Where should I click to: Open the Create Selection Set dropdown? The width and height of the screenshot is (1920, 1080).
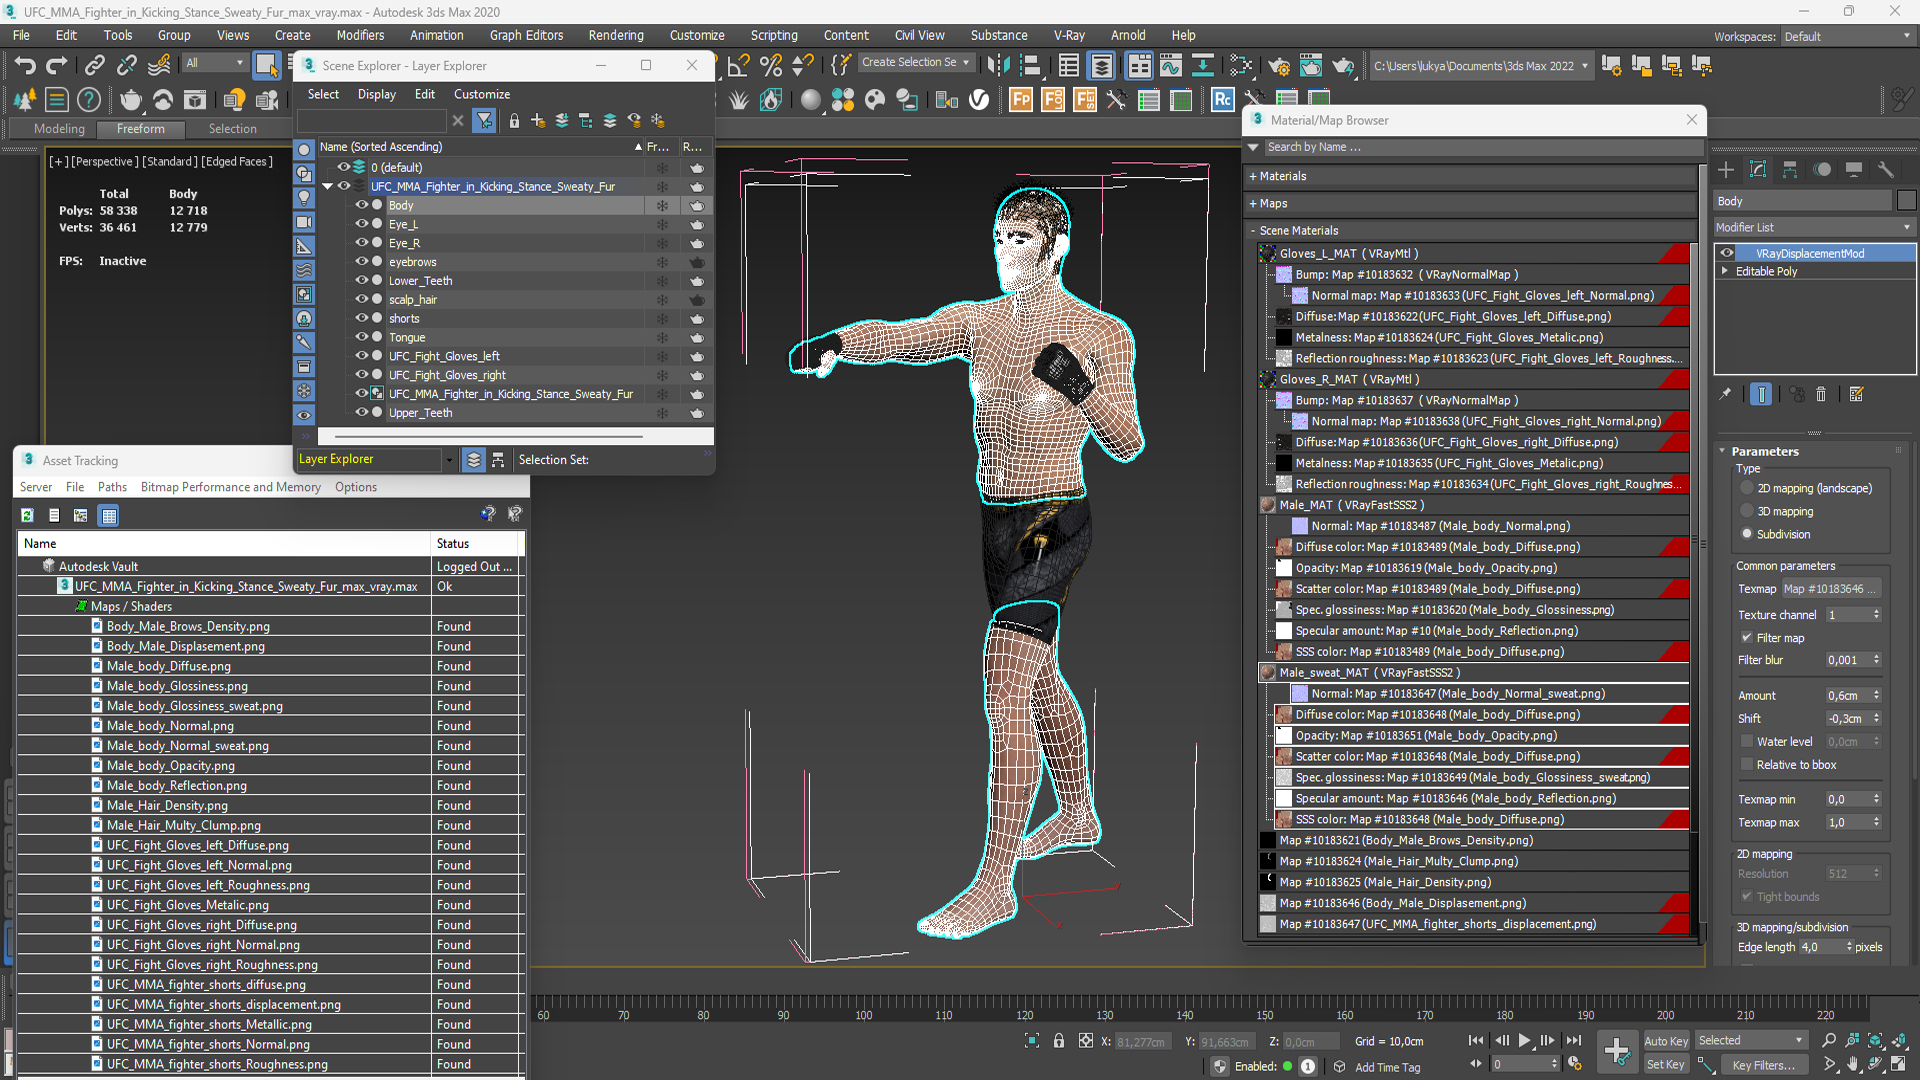915,62
